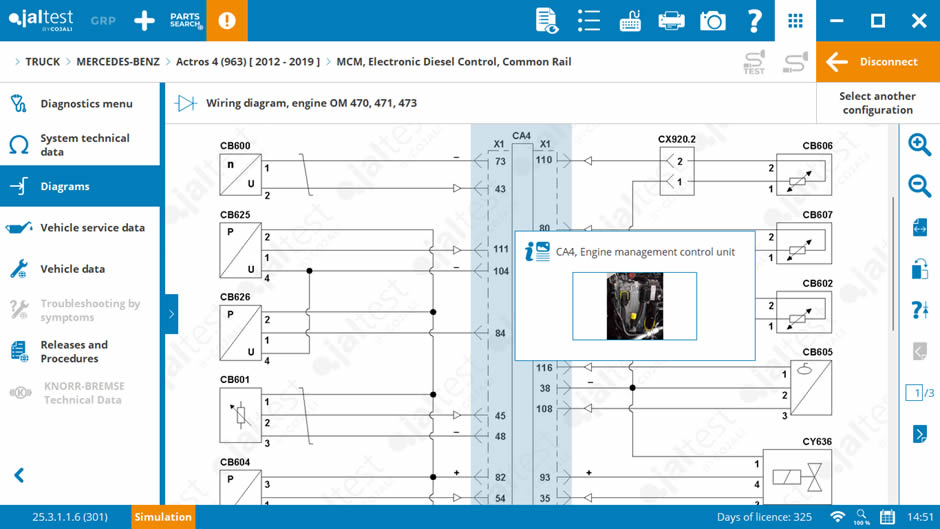Image resolution: width=940 pixels, height=529 pixels.
Task: Click the Wi-Fi status icon
Action: click(837, 517)
